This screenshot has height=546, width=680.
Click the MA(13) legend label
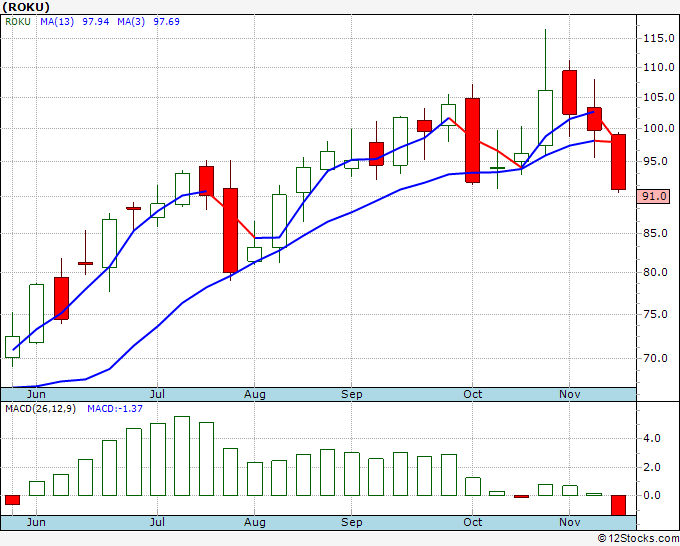coord(57,22)
